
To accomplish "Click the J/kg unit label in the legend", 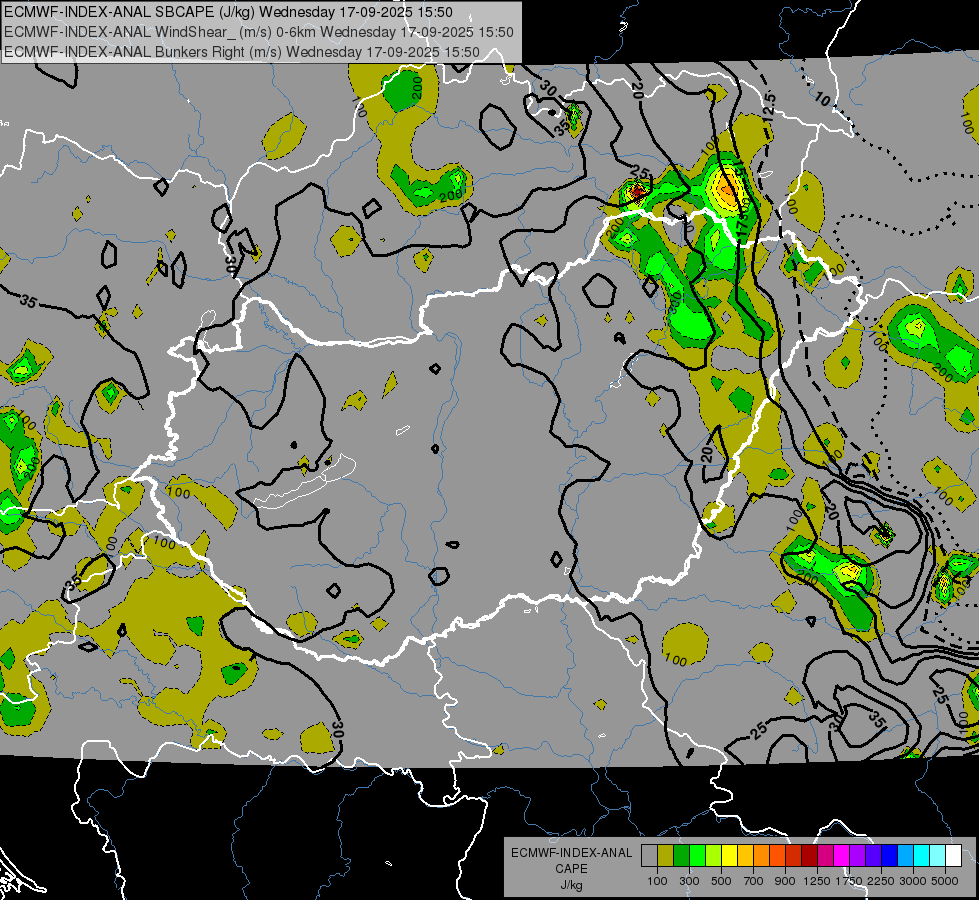I will click(x=571, y=885).
